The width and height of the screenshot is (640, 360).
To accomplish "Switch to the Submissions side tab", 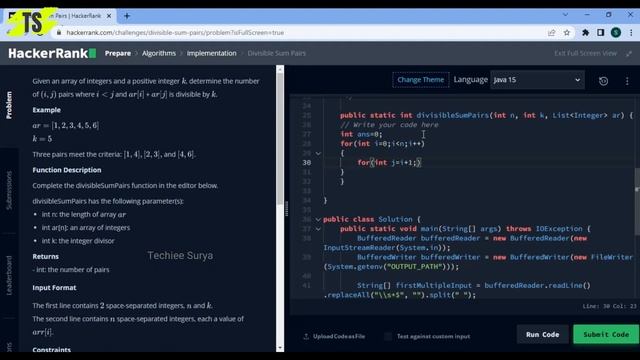I will 9,190.
